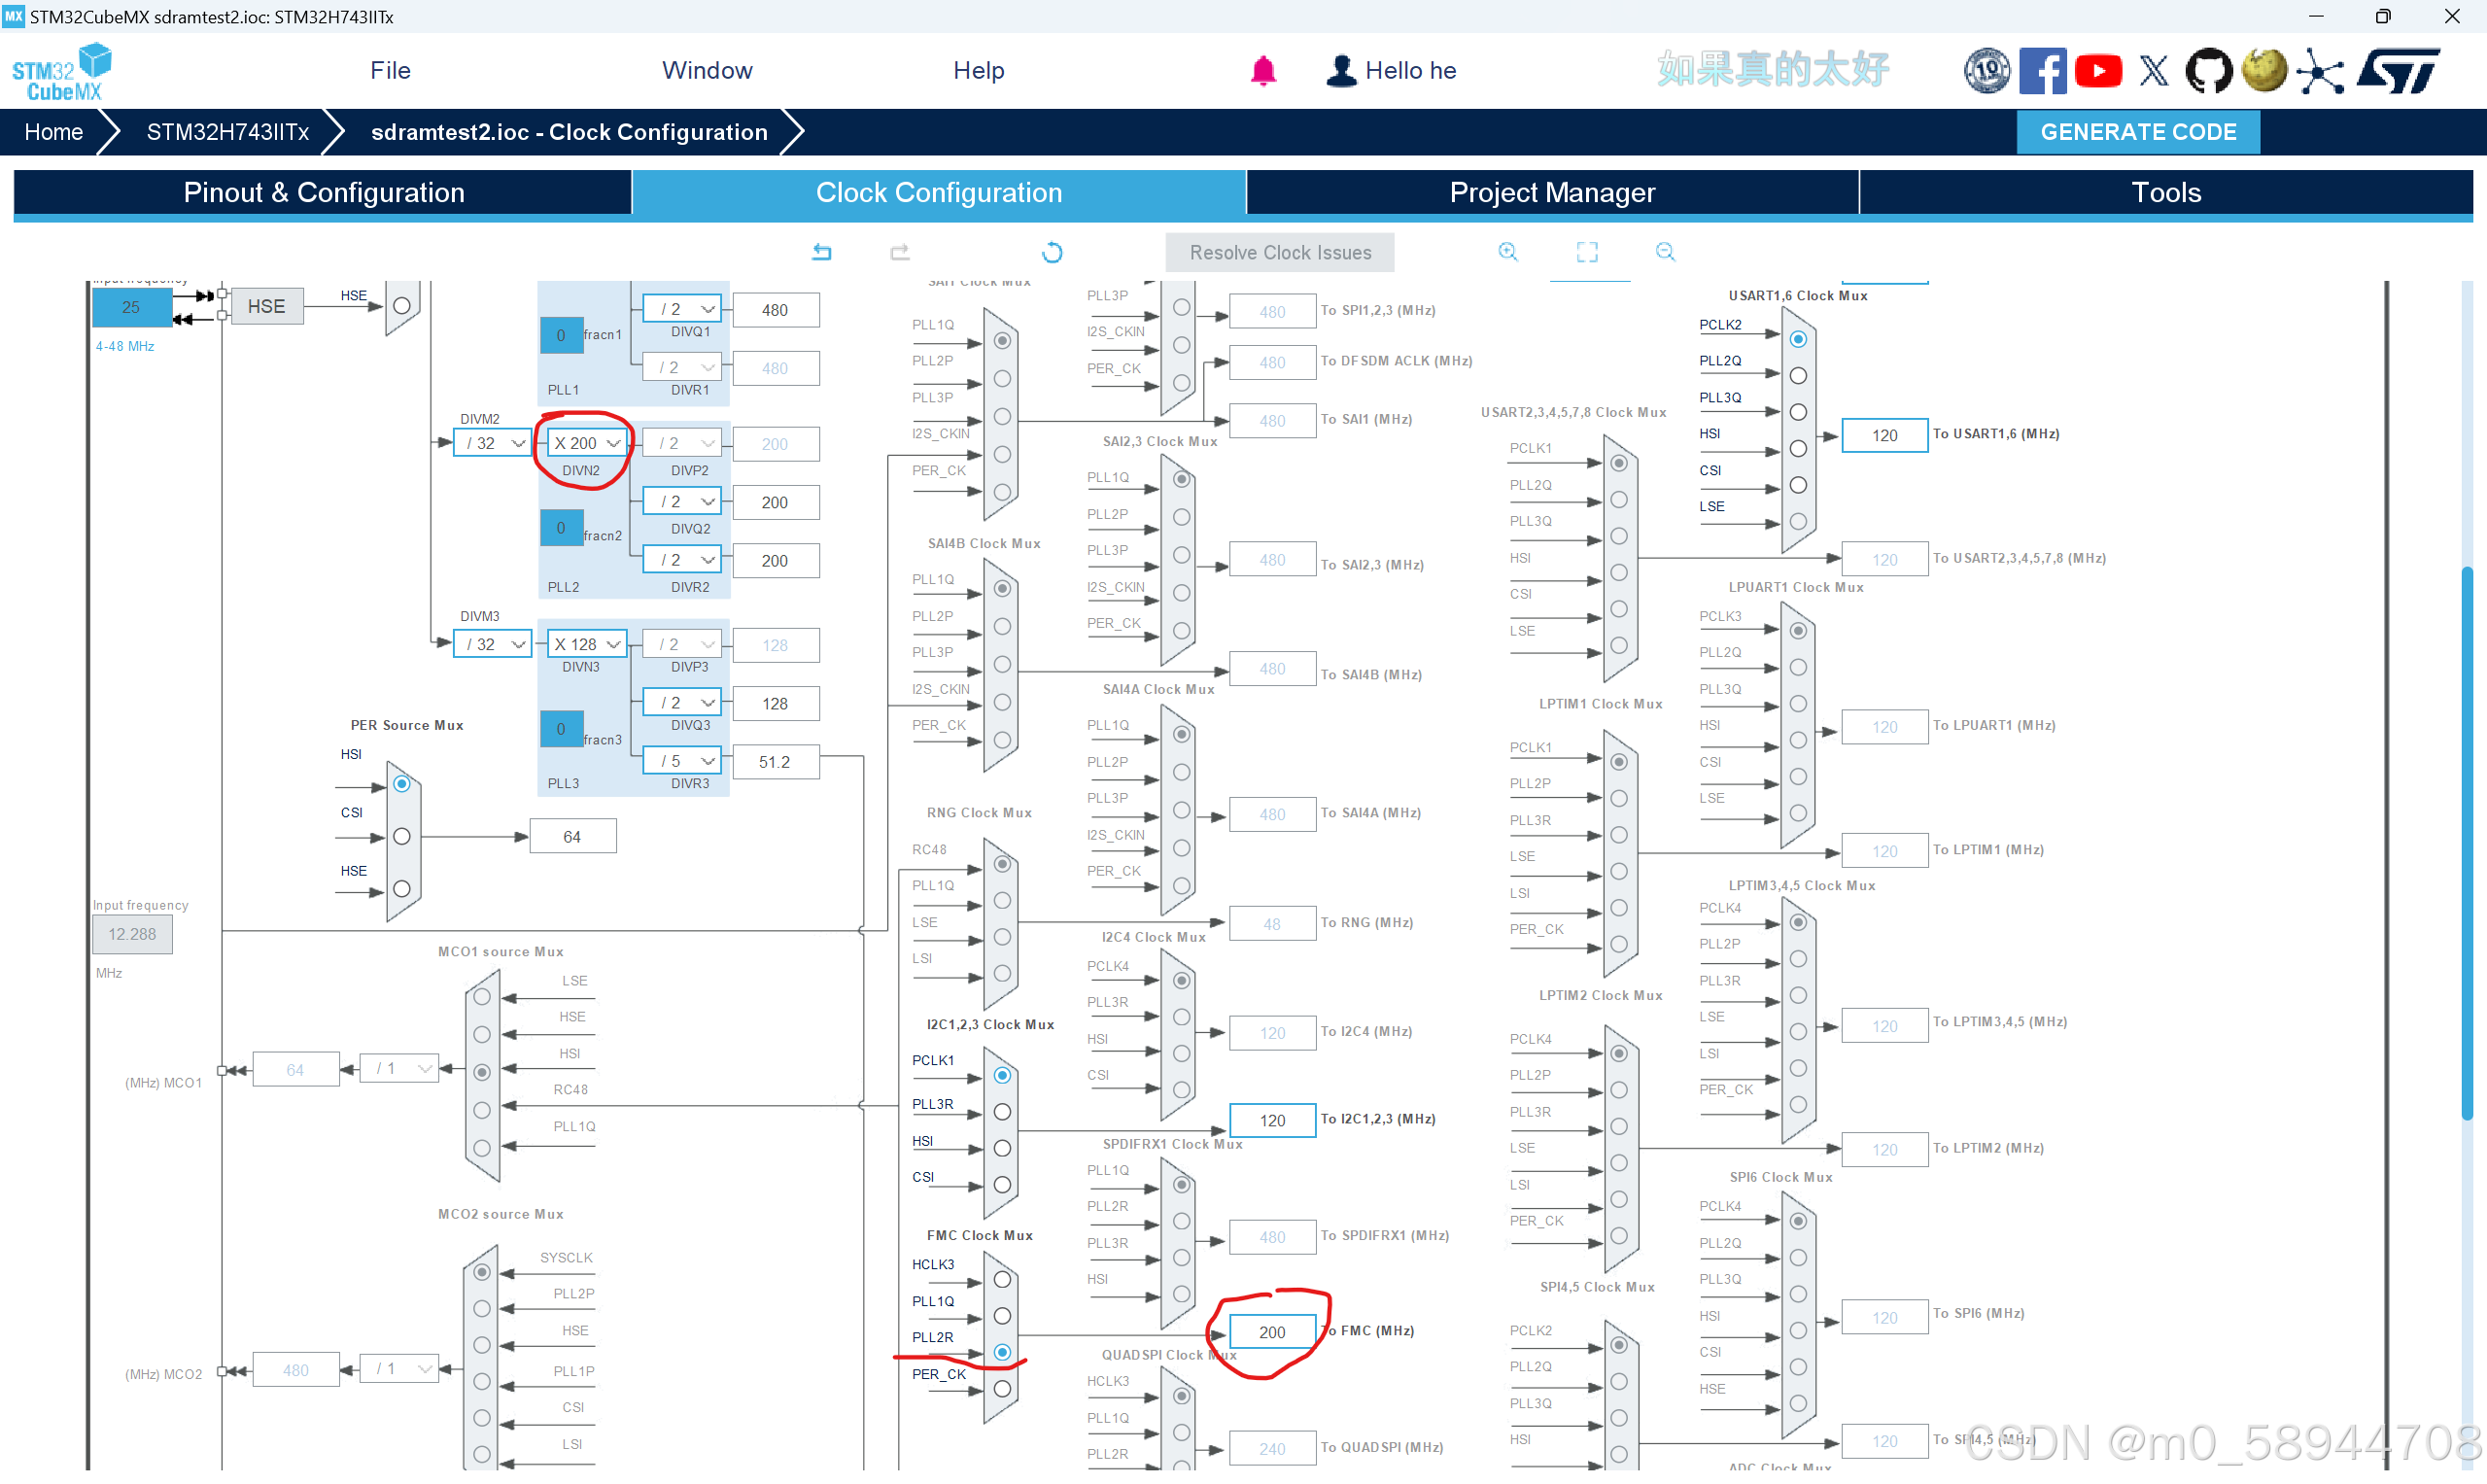Click the fit-to-screen zoom icon
2487x1484 pixels.
point(1586,252)
